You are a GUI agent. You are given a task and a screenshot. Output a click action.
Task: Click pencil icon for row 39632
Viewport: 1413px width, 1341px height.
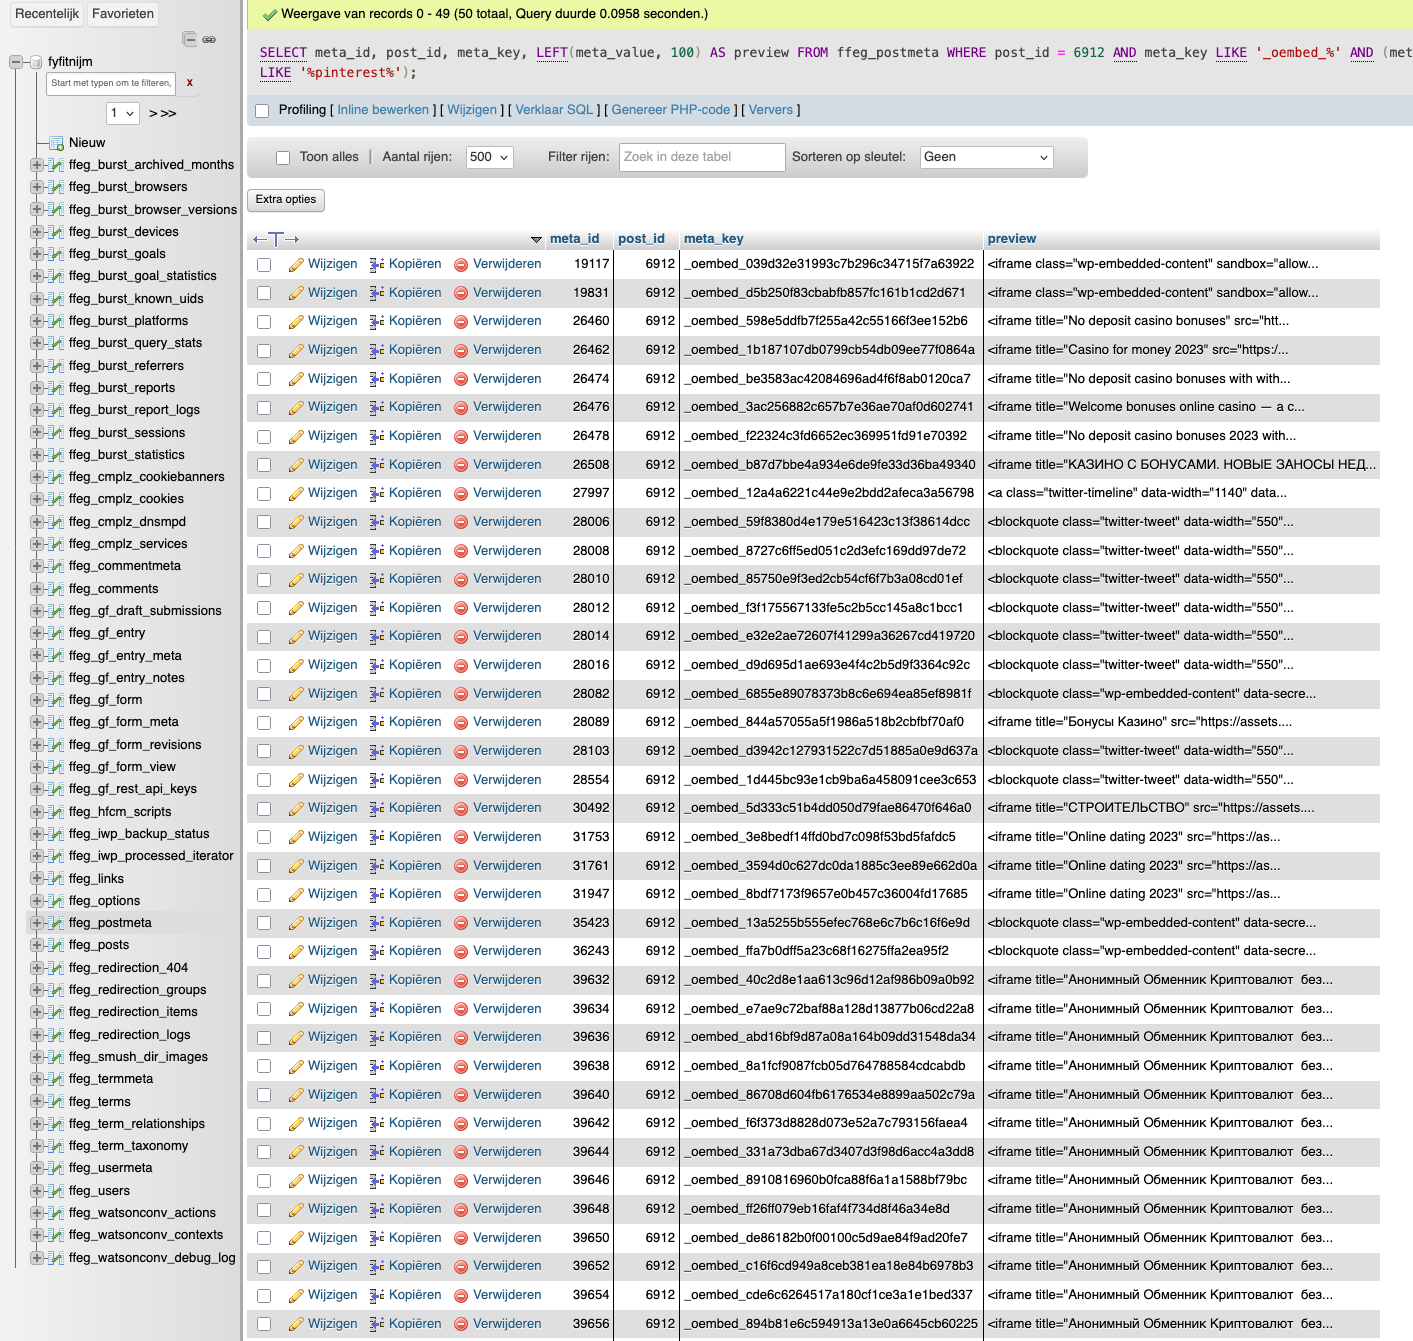[x=296, y=981]
